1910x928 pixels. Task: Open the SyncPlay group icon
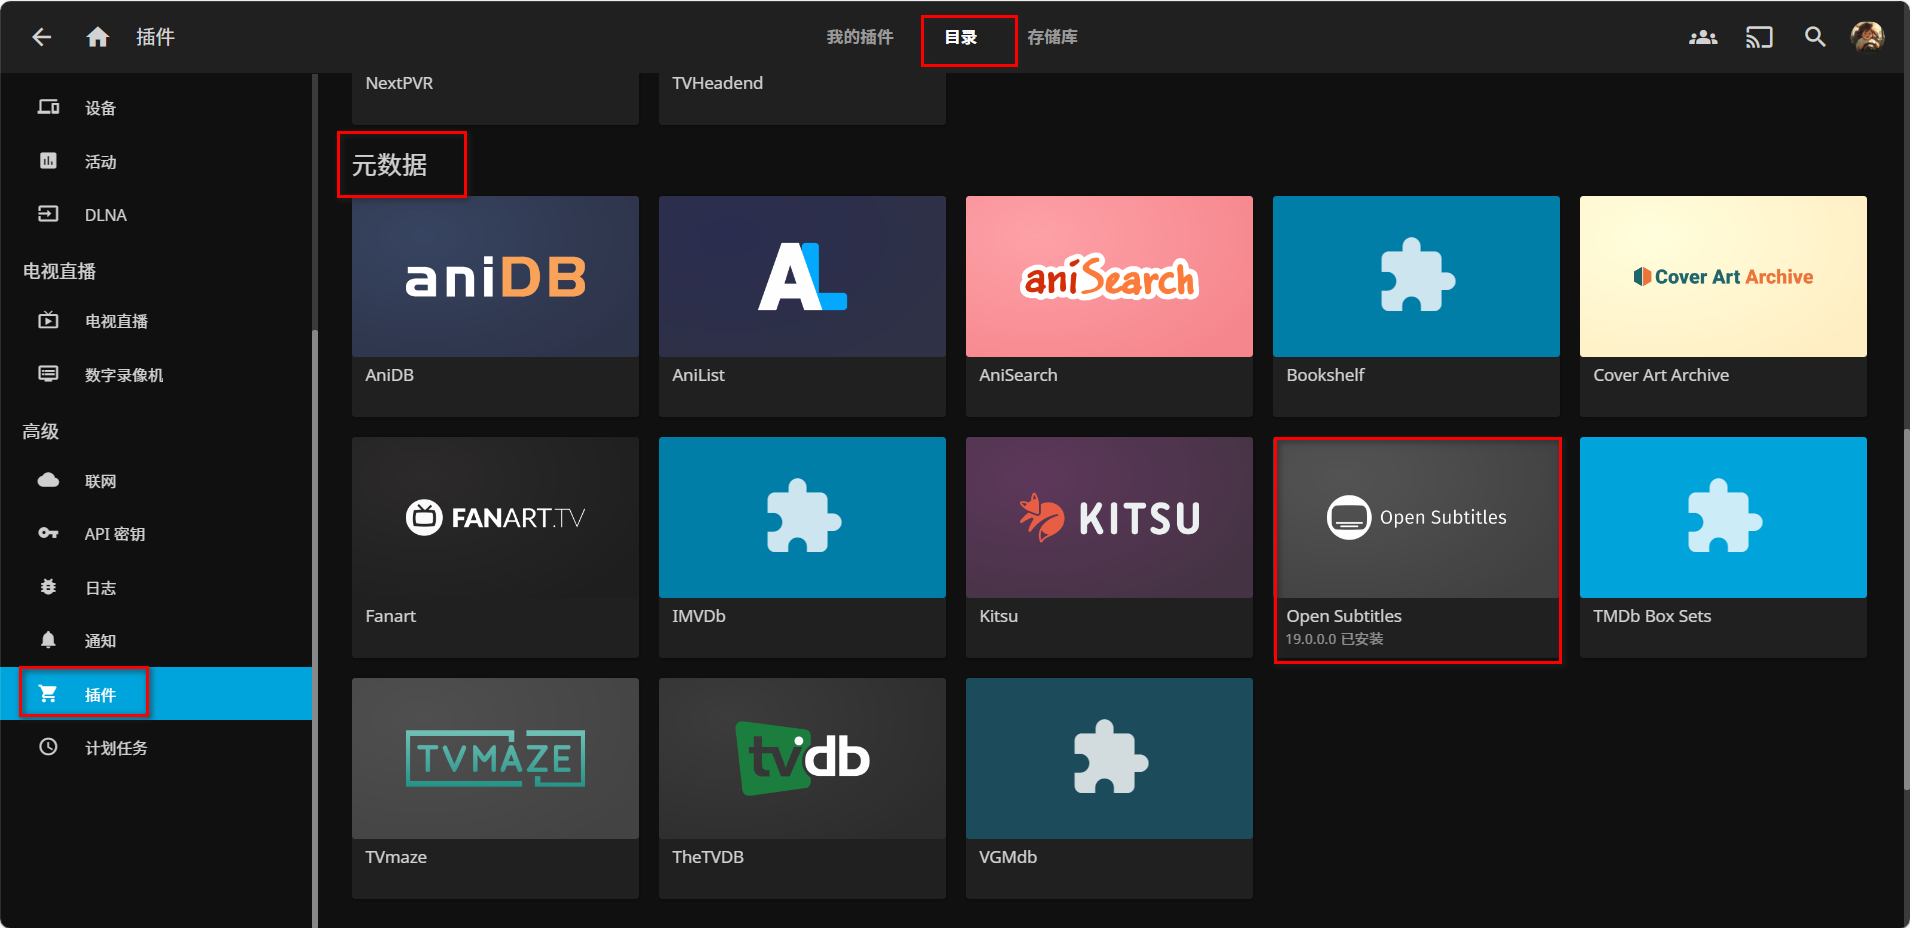1702,37
